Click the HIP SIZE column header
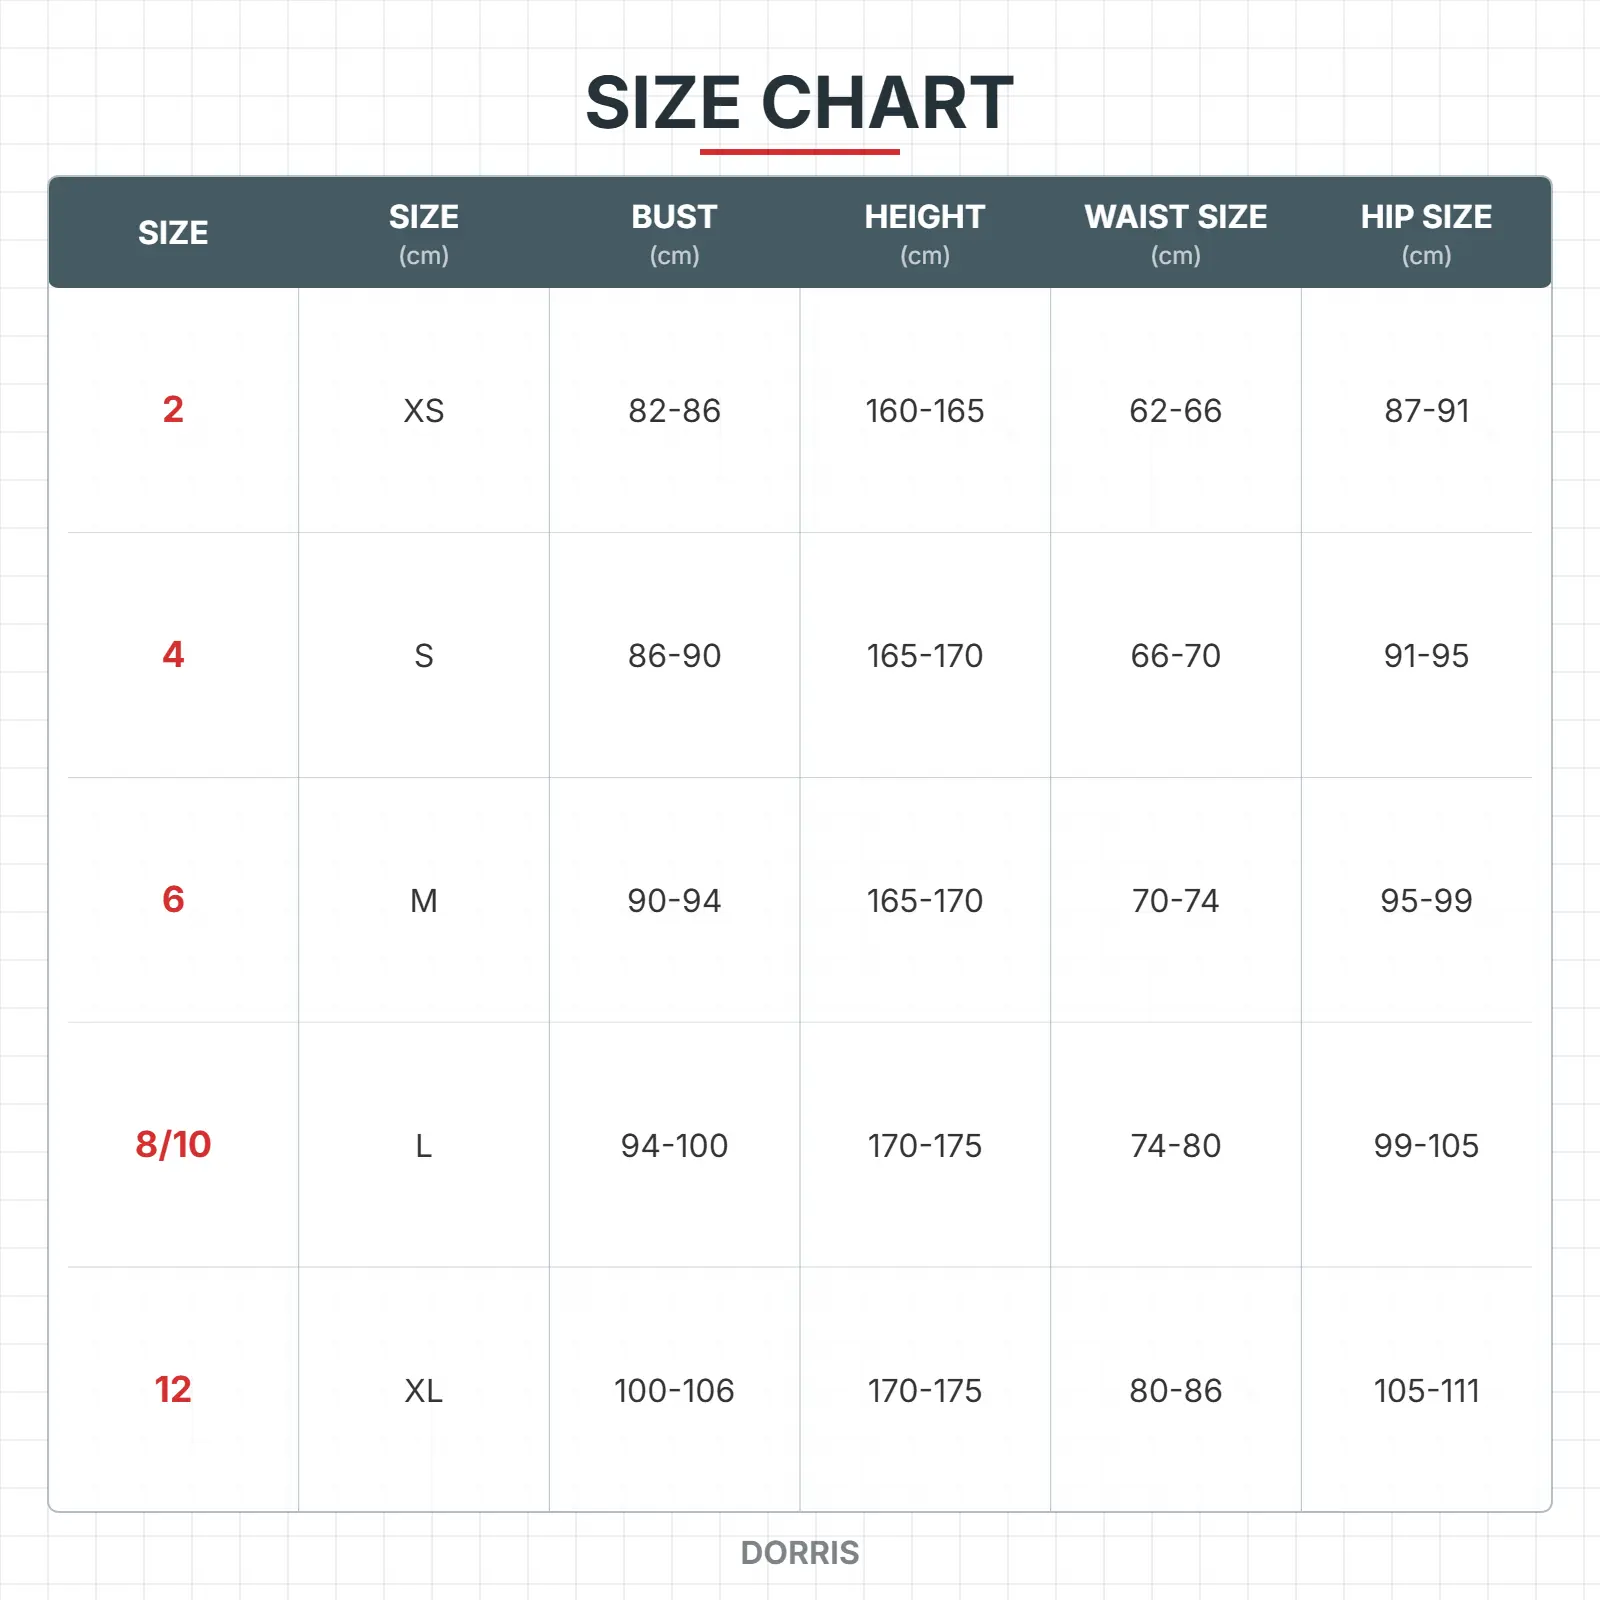The image size is (1600, 1600). (1426, 233)
